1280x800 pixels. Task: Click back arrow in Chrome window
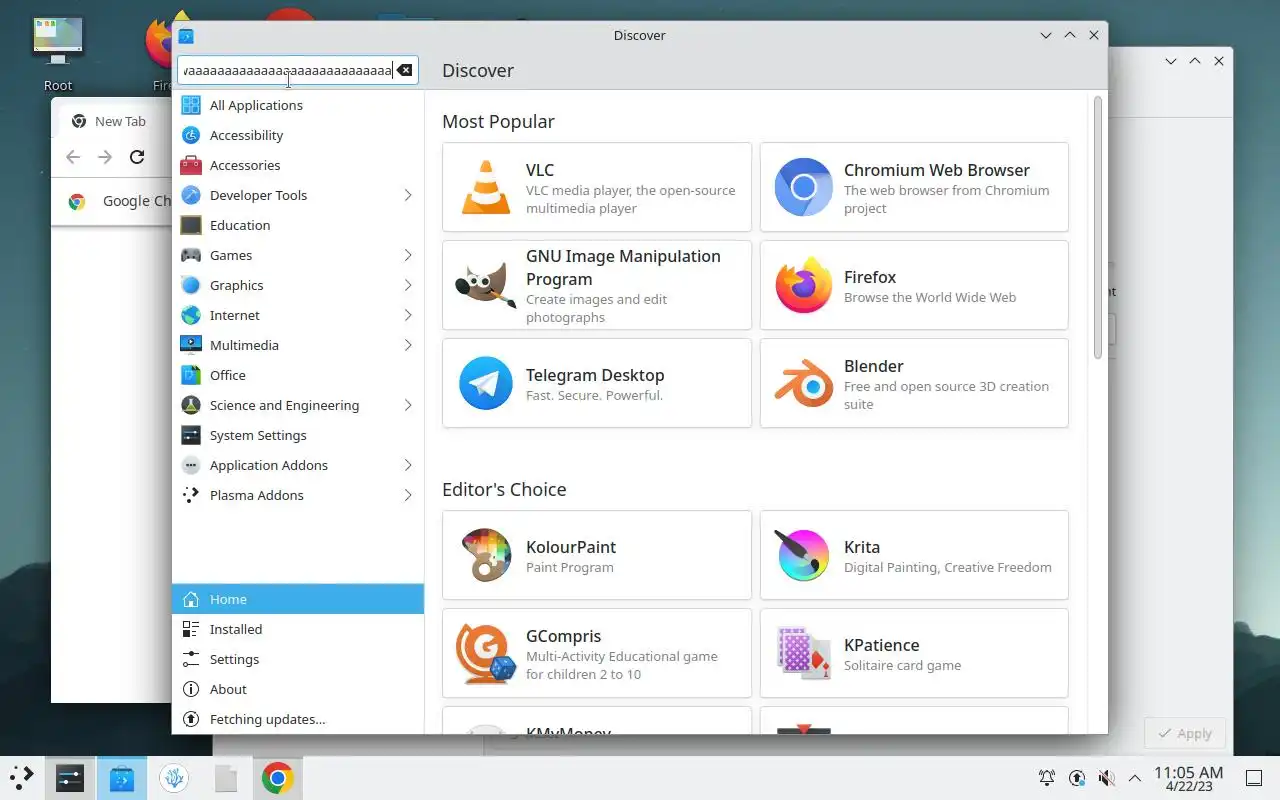click(x=73, y=157)
